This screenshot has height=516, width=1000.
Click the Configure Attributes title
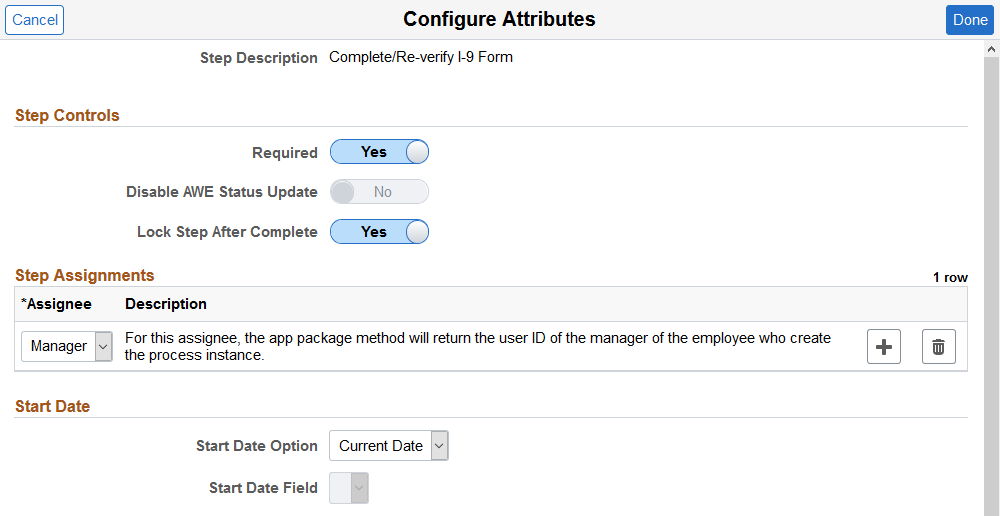pyautogui.click(x=499, y=19)
